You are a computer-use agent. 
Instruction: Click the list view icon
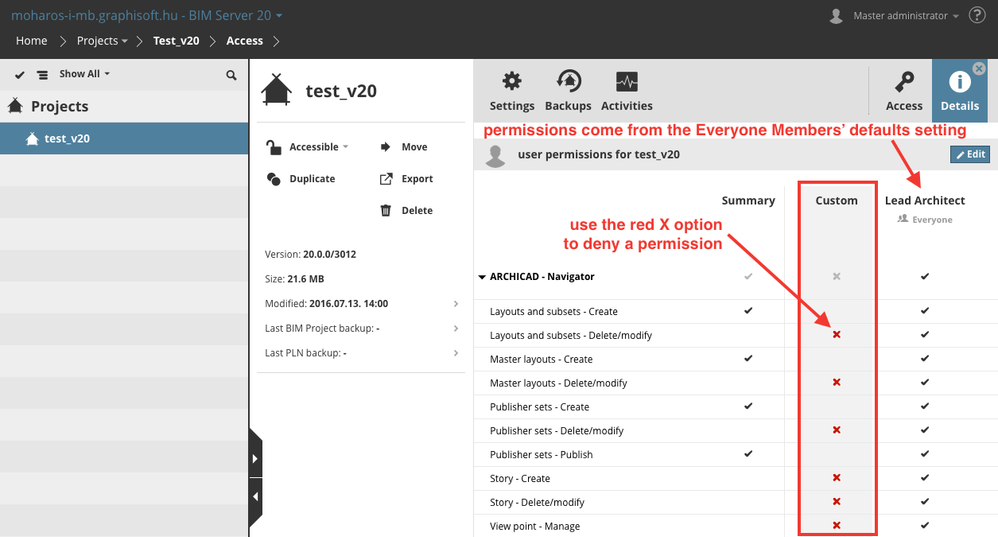point(42,74)
